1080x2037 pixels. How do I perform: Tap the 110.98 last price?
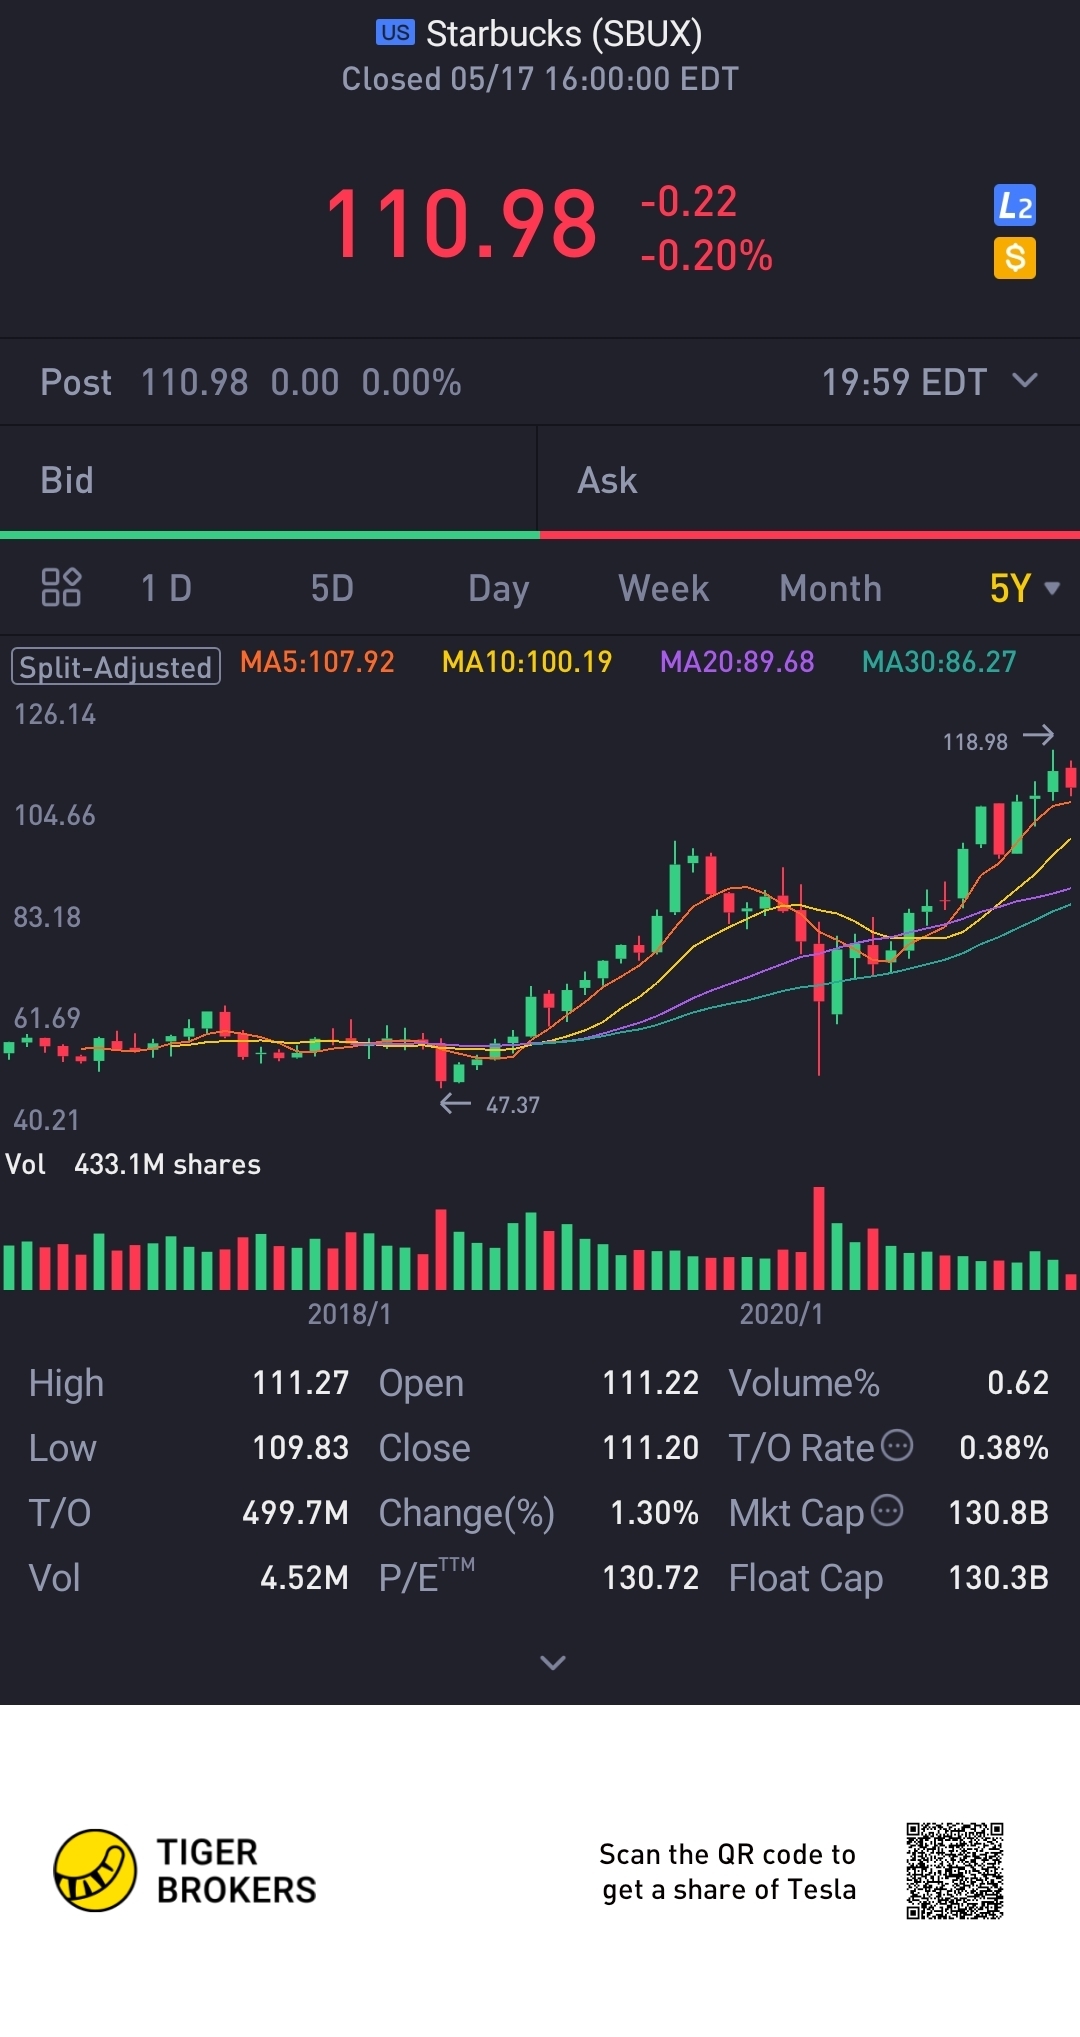point(461,225)
